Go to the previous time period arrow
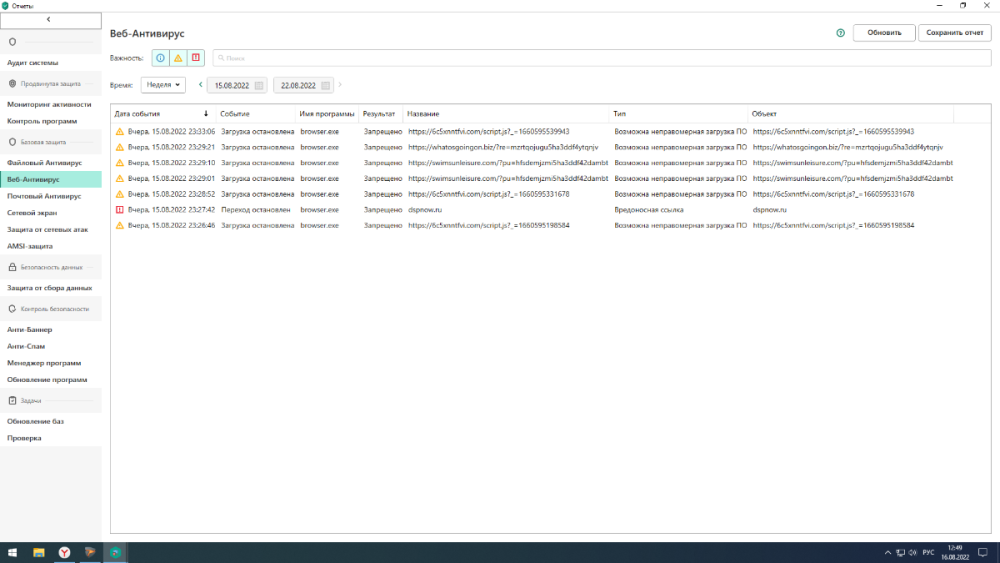Viewport: 1000px width, 563px height. pos(200,85)
